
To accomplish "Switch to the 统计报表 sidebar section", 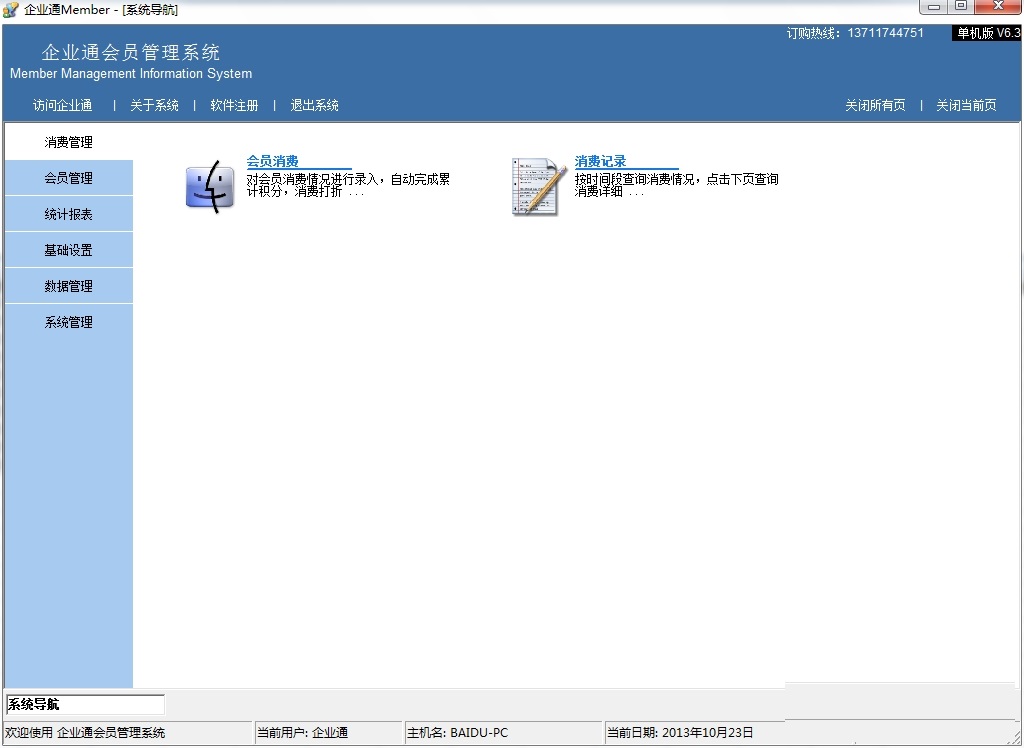I will click(68, 213).
